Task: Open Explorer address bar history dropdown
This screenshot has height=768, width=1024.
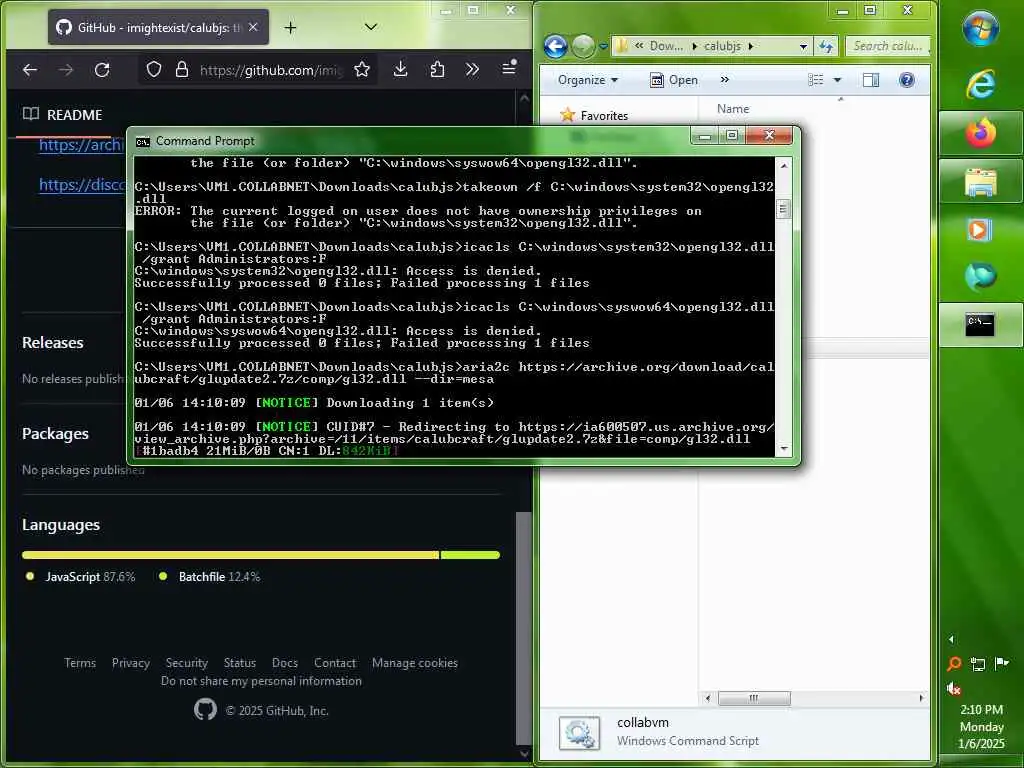Action: point(803,46)
